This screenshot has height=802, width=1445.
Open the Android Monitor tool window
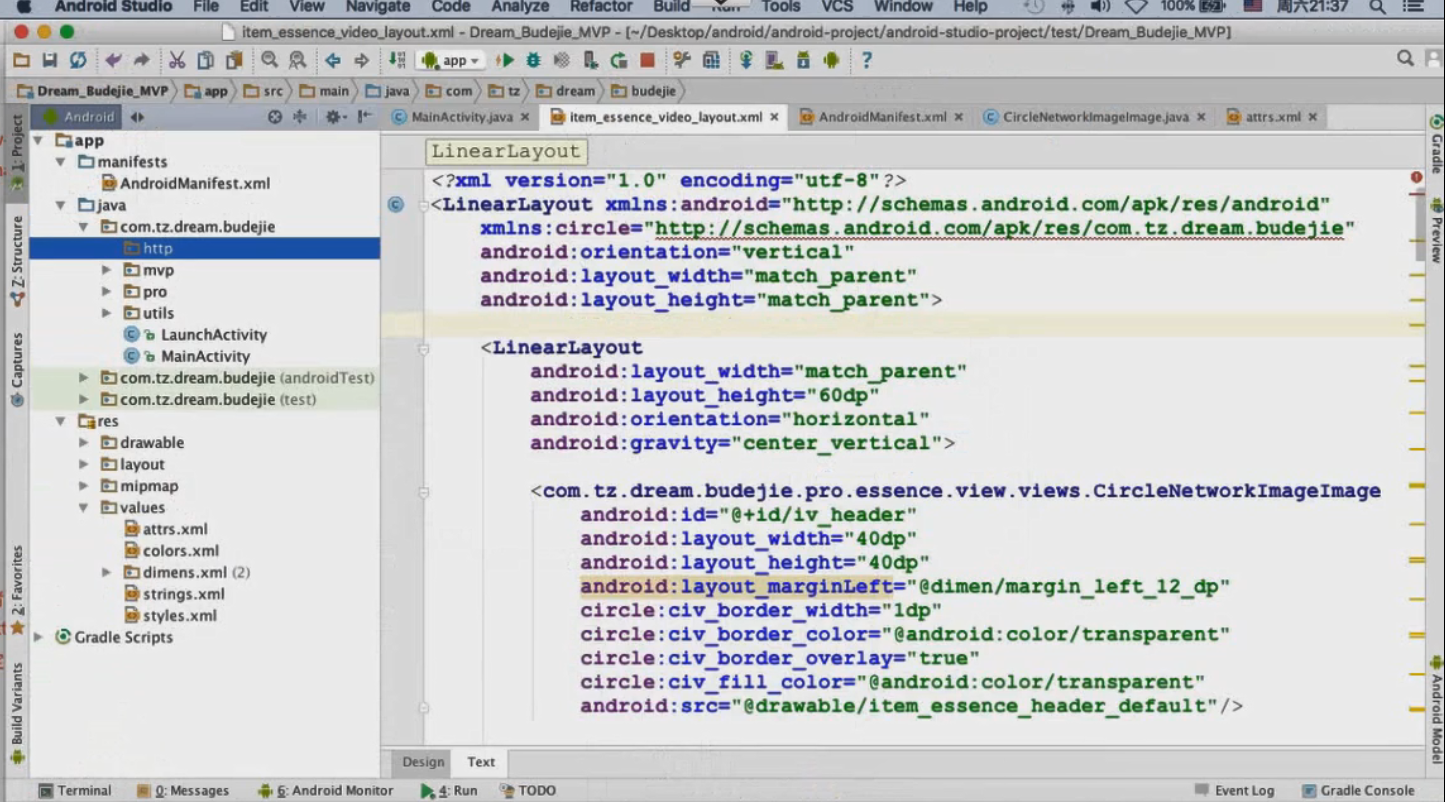[x=326, y=790]
